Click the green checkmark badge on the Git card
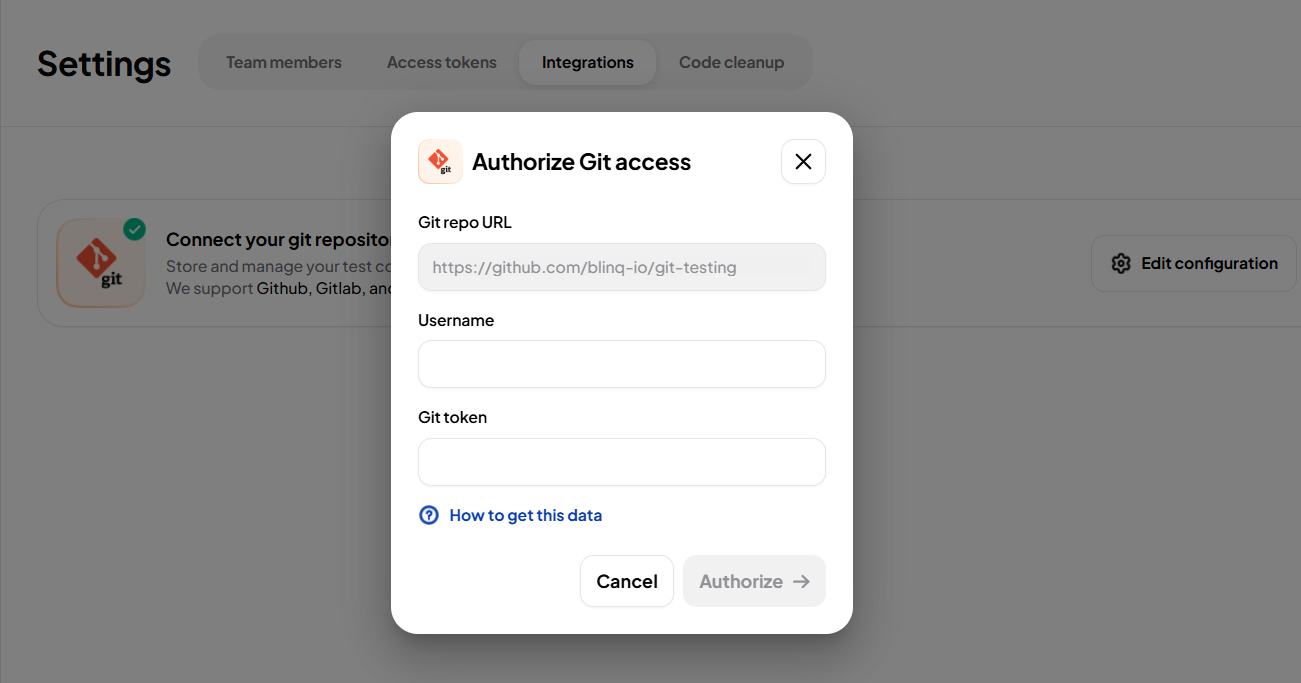Viewport: 1301px width, 683px height. (x=134, y=230)
